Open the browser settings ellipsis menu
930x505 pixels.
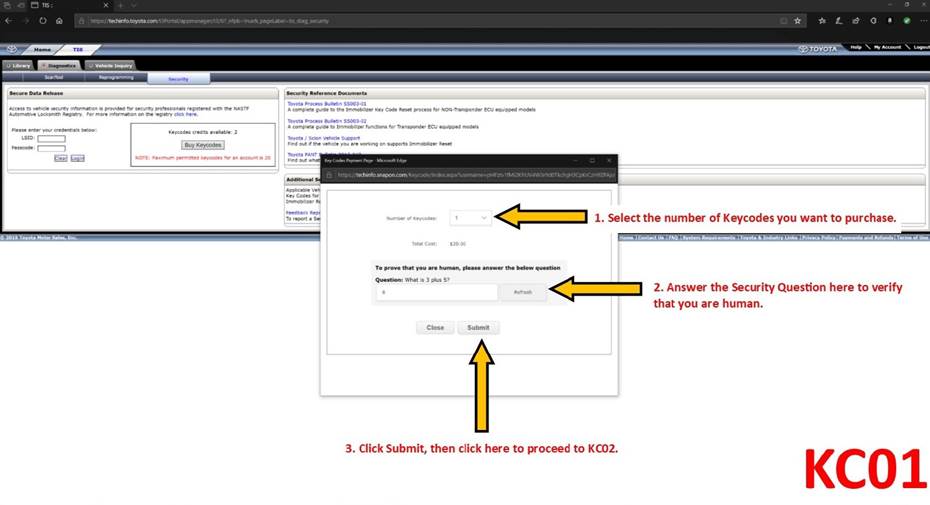point(923,21)
